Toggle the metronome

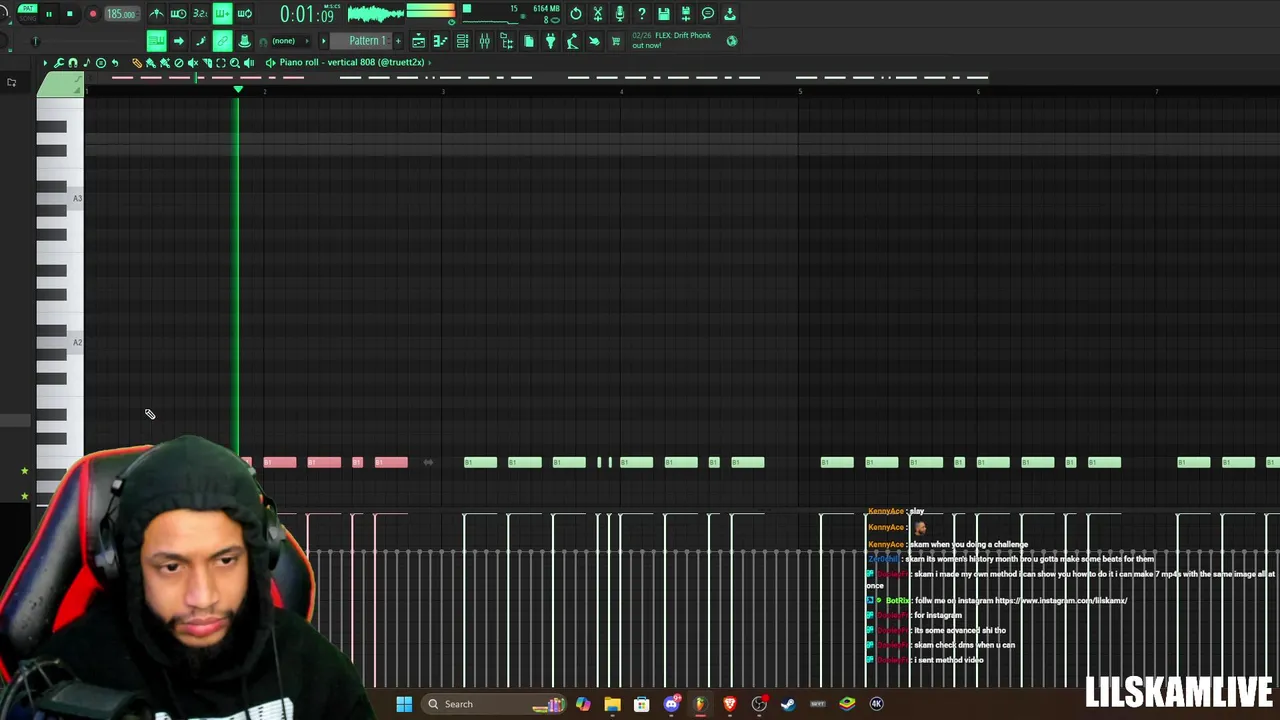(156, 14)
